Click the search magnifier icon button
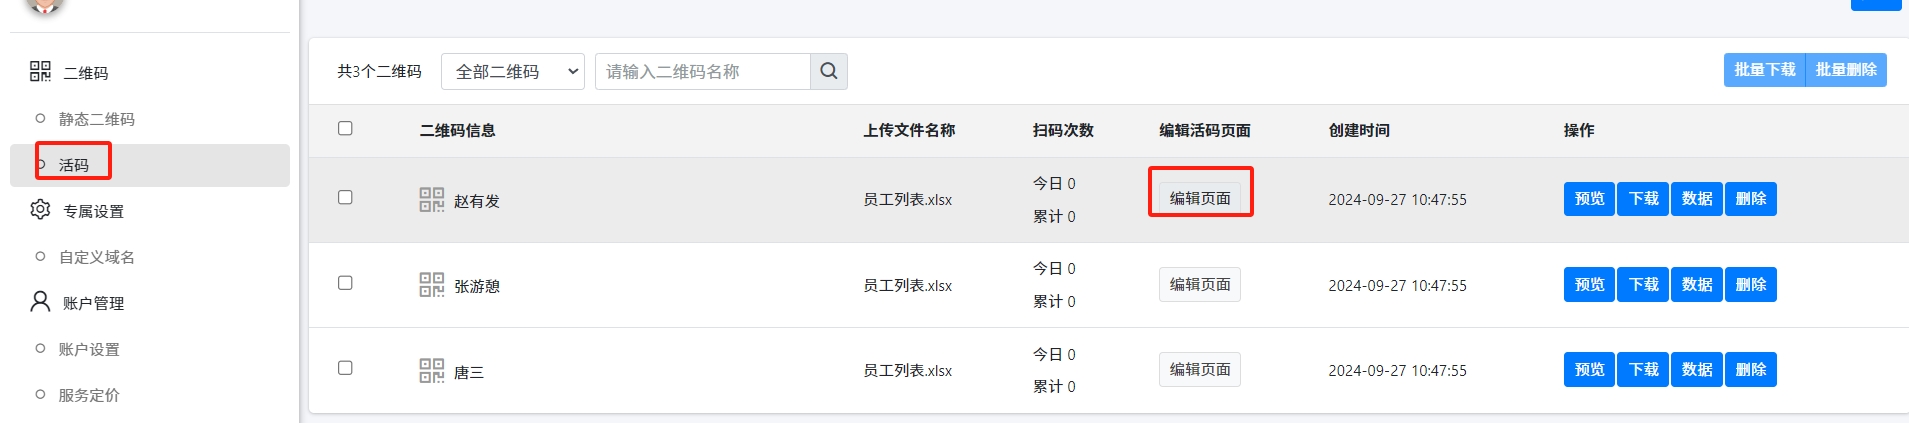This screenshot has width=1909, height=423. pos(828,71)
